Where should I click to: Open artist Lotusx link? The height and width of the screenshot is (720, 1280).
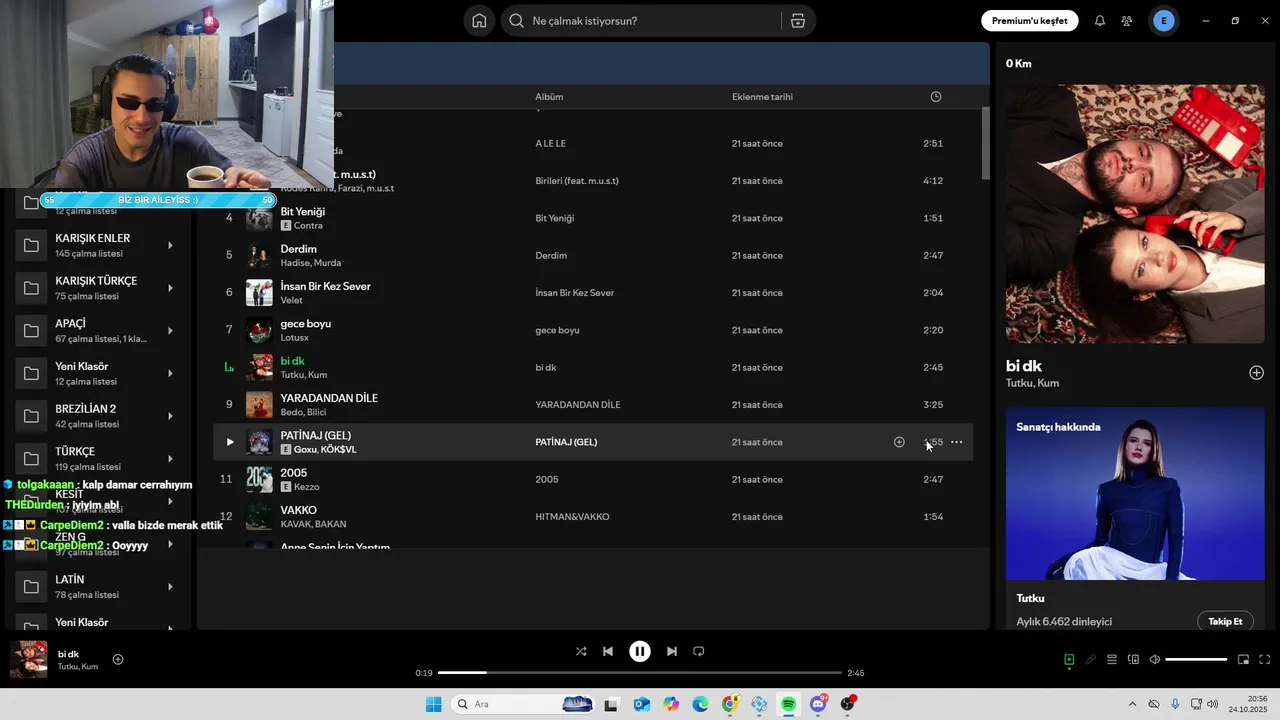tap(295, 338)
